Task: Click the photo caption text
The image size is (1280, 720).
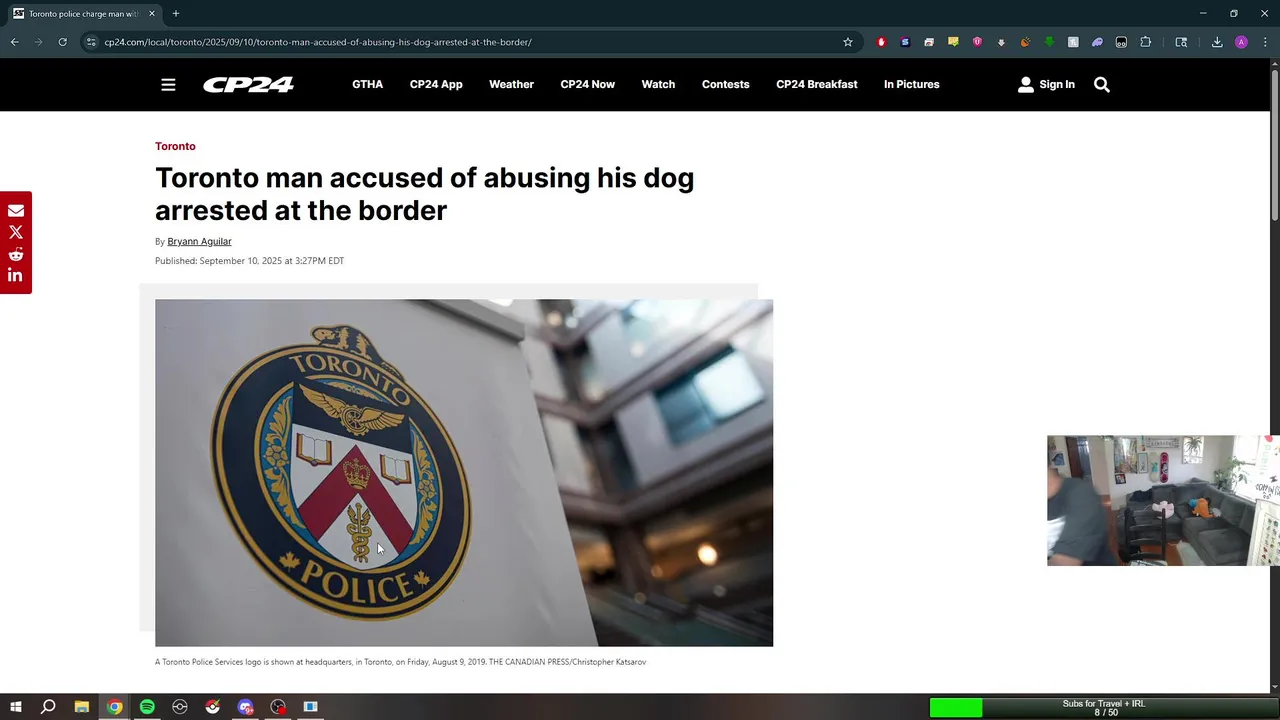Action: point(400,662)
